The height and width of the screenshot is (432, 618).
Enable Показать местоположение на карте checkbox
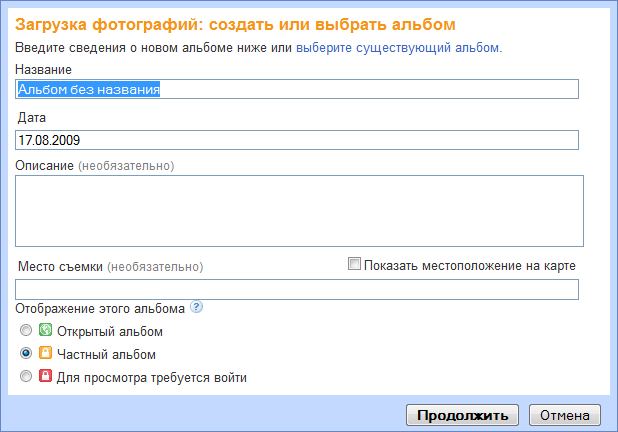[x=354, y=264]
